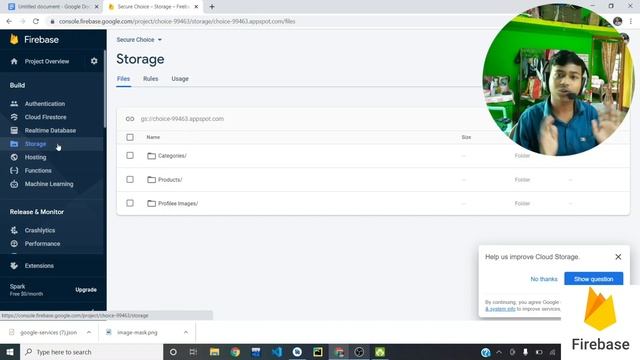Open Machine Learning in the sidebar
The image size is (640, 360).
[x=49, y=184]
